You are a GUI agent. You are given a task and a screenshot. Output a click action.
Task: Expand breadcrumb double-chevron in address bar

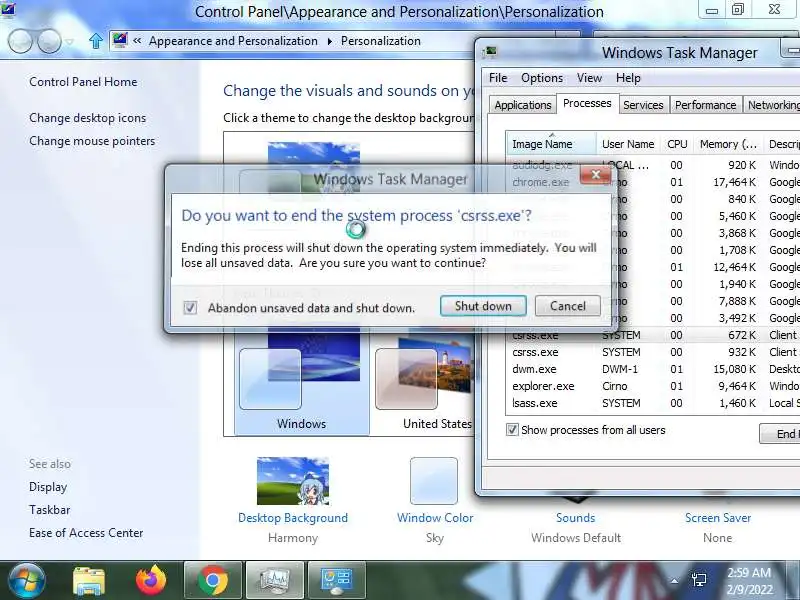click(x=137, y=41)
